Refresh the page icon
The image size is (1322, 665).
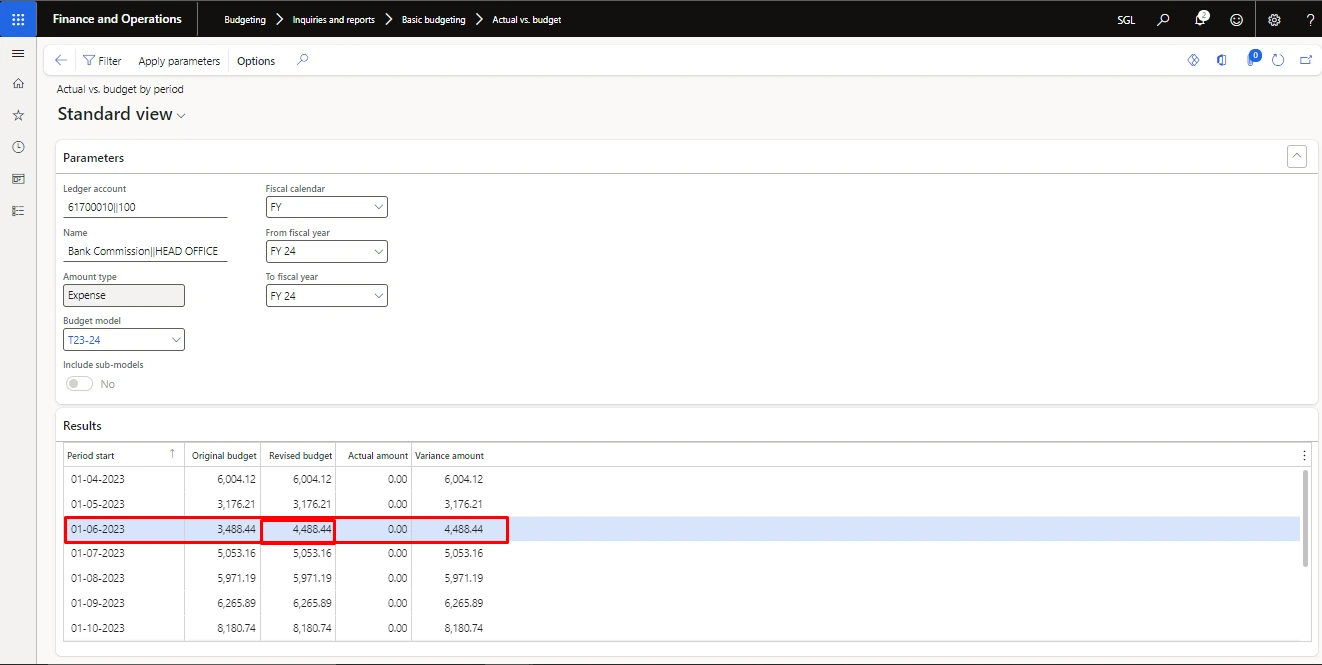point(1278,61)
